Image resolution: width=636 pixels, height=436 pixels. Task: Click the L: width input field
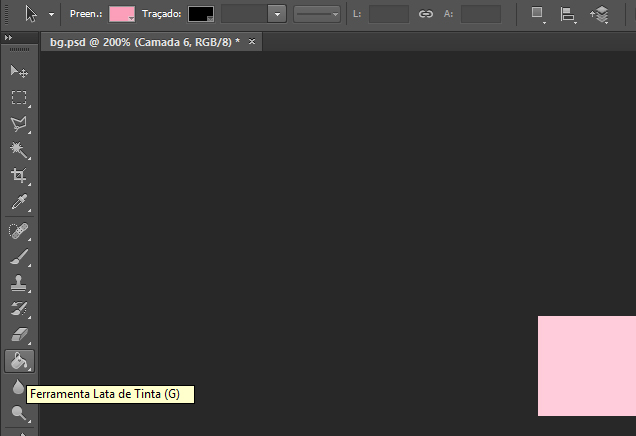pyautogui.click(x=389, y=14)
